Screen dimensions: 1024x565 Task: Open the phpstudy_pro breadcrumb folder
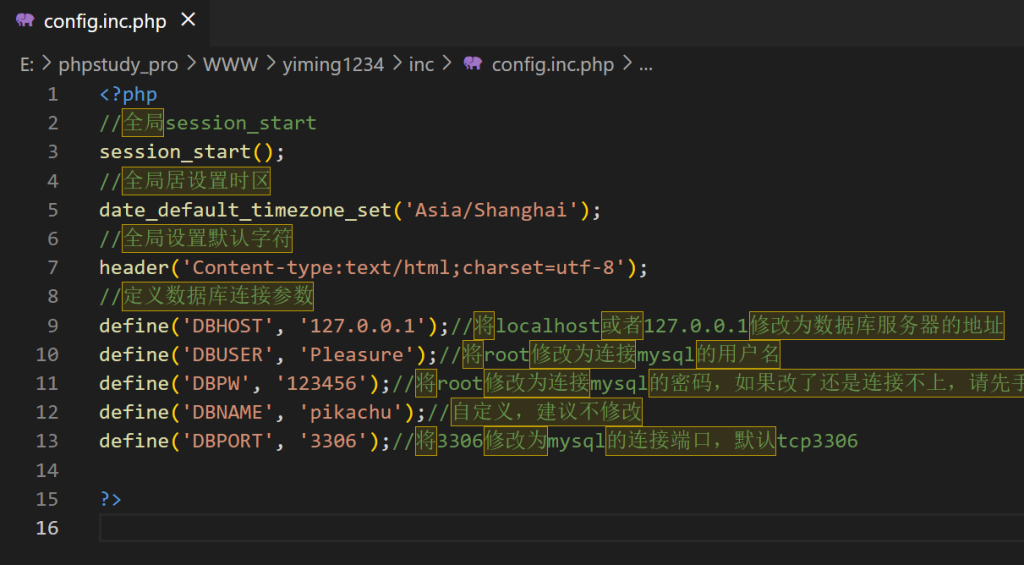pyautogui.click(x=118, y=64)
